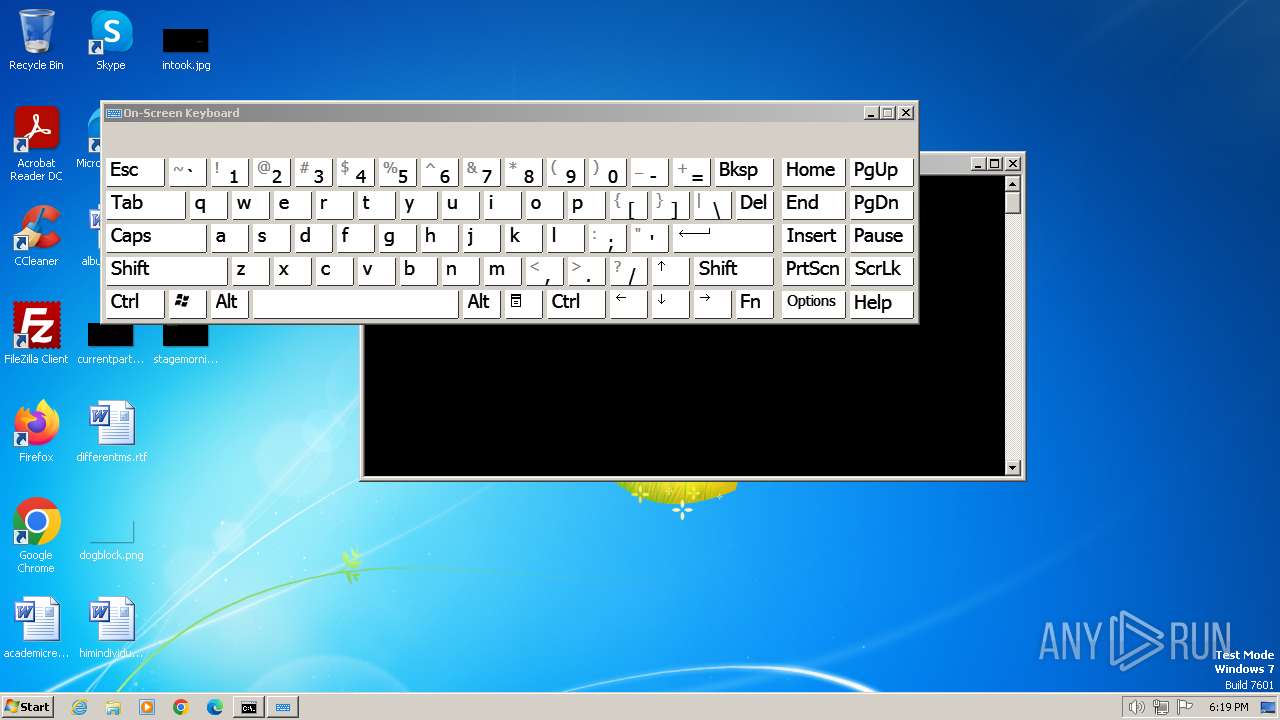
Task: Select the academicre... Word document icon
Action: coord(36,628)
